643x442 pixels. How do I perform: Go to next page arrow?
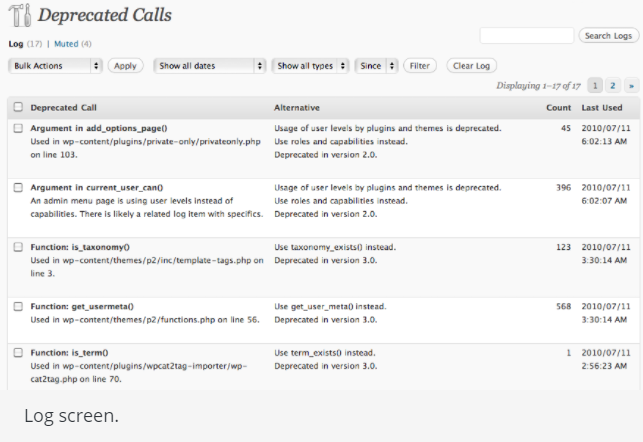coord(630,86)
